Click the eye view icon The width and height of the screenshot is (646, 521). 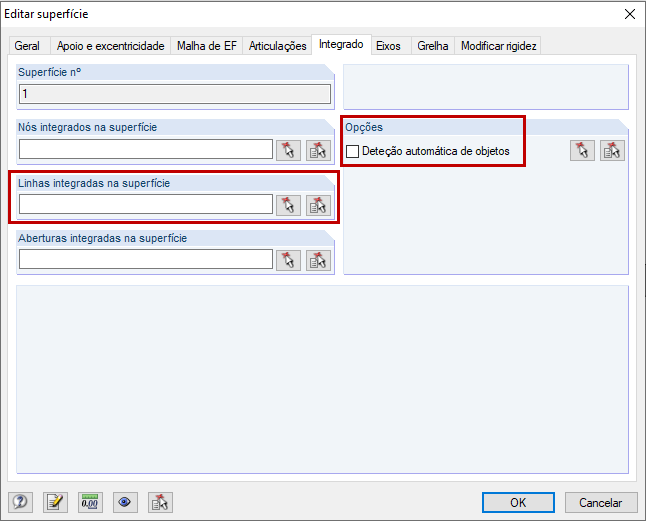[125, 502]
